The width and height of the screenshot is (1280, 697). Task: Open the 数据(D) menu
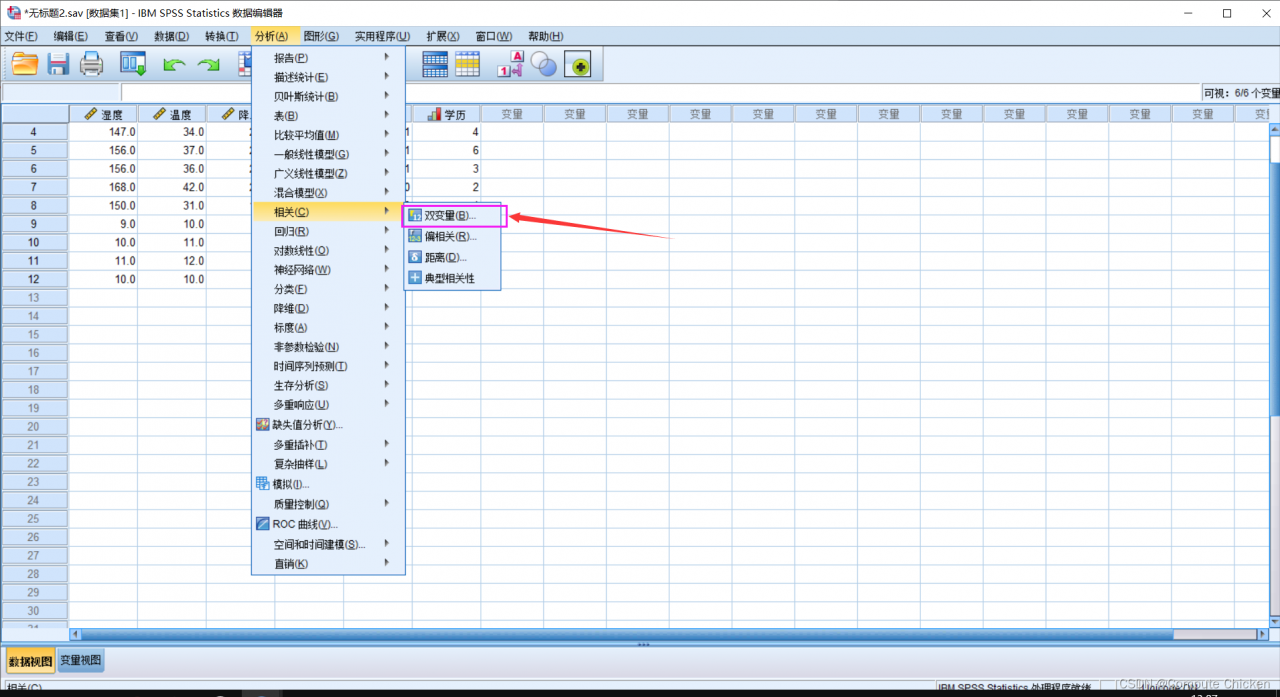click(171, 36)
